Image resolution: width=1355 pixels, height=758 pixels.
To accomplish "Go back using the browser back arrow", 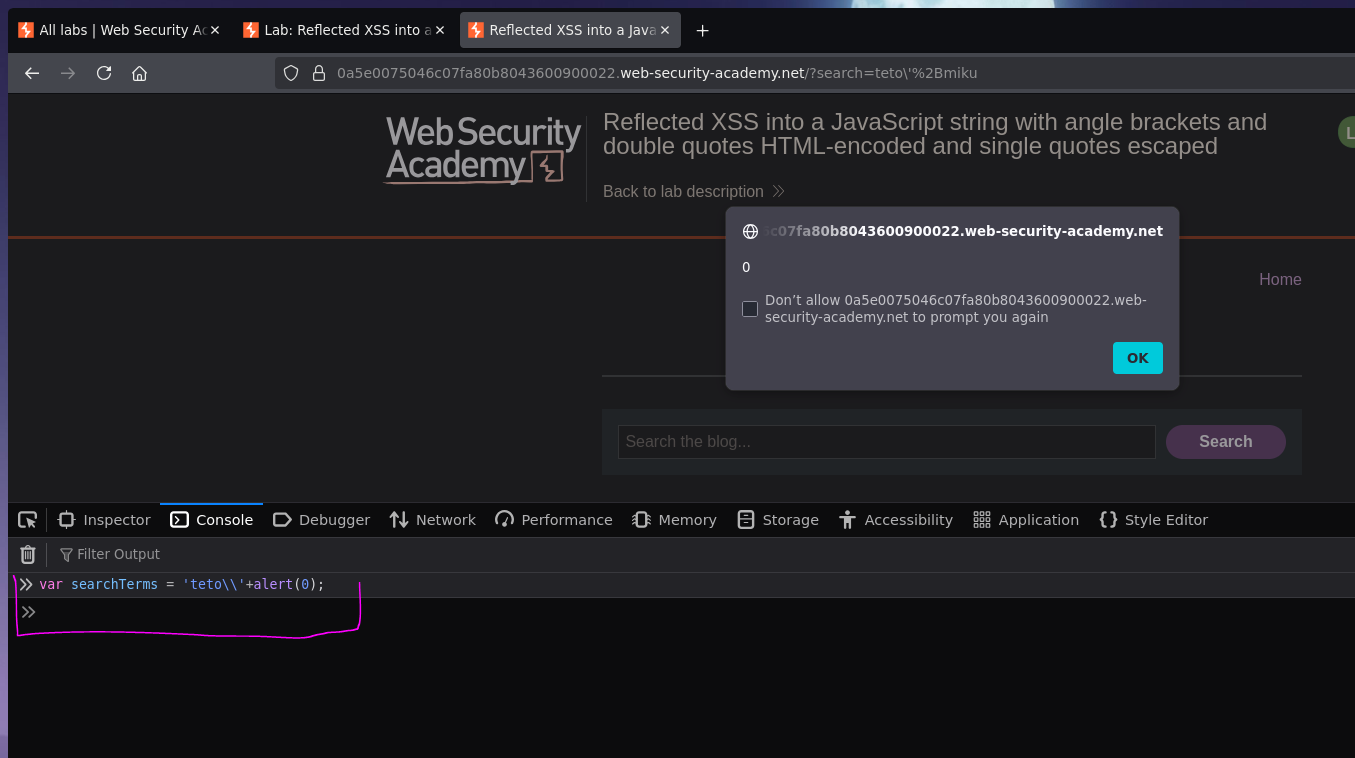I will 32,73.
